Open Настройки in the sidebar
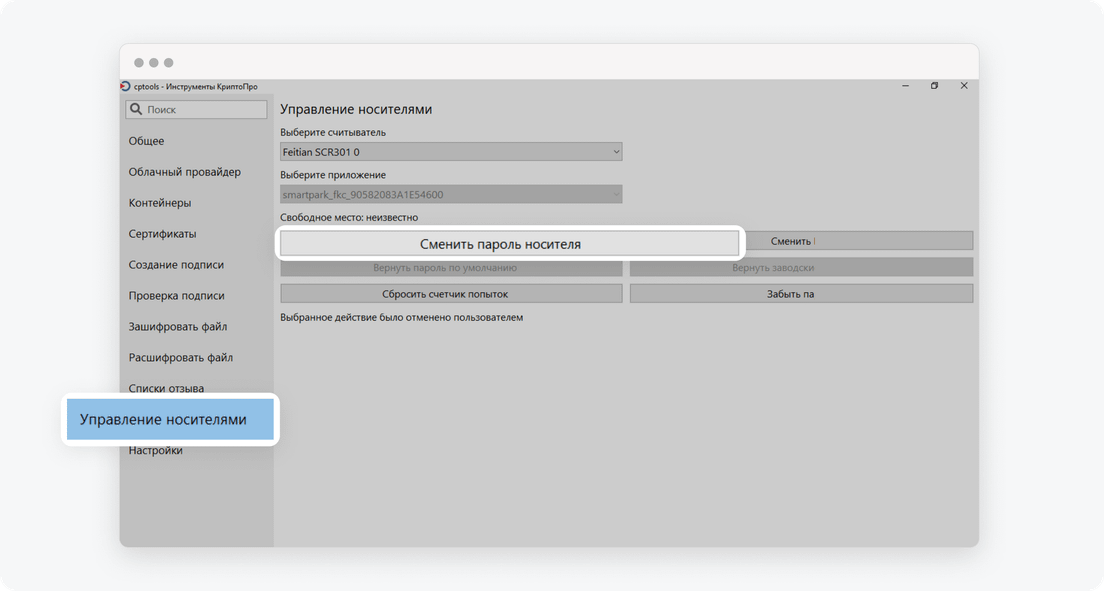This screenshot has width=1104, height=591. (x=156, y=451)
